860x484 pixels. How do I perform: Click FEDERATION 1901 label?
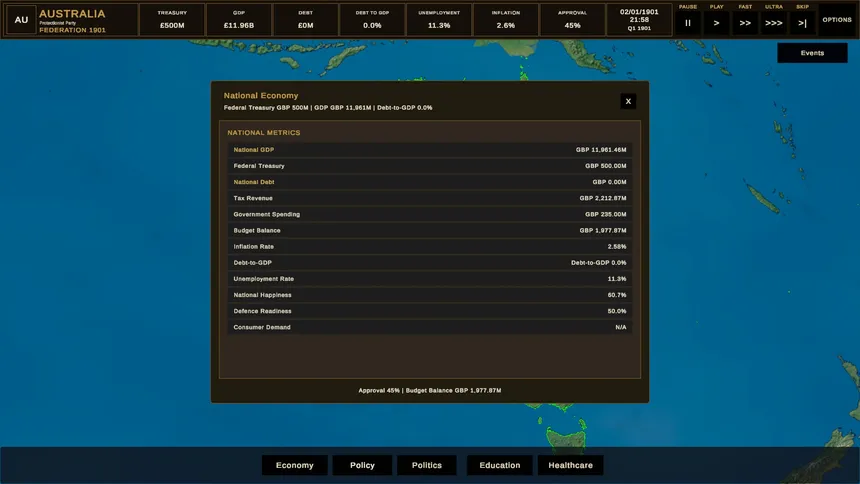pyautogui.click(x=72, y=30)
